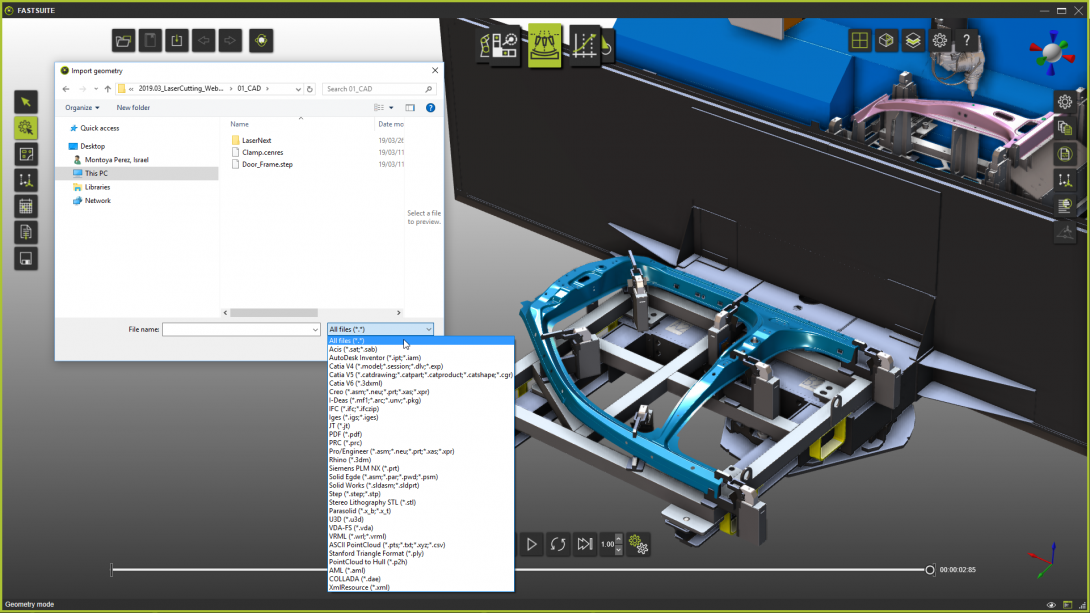
Task: Click the layers icon in top-right toolbar
Action: (x=912, y=41)
